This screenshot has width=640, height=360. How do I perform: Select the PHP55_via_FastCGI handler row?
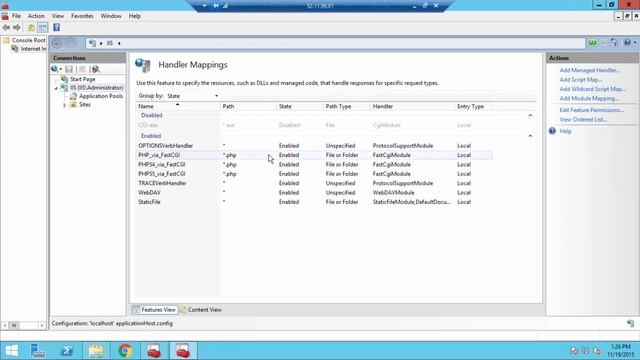tap(314, 174)
